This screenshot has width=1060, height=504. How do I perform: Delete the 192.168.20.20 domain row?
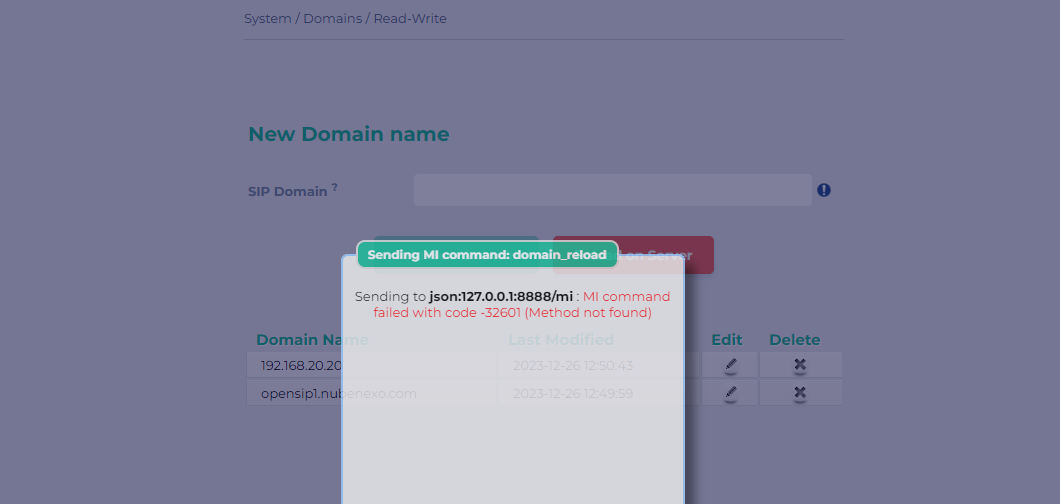pyautogui.click(x=799, y=366)
